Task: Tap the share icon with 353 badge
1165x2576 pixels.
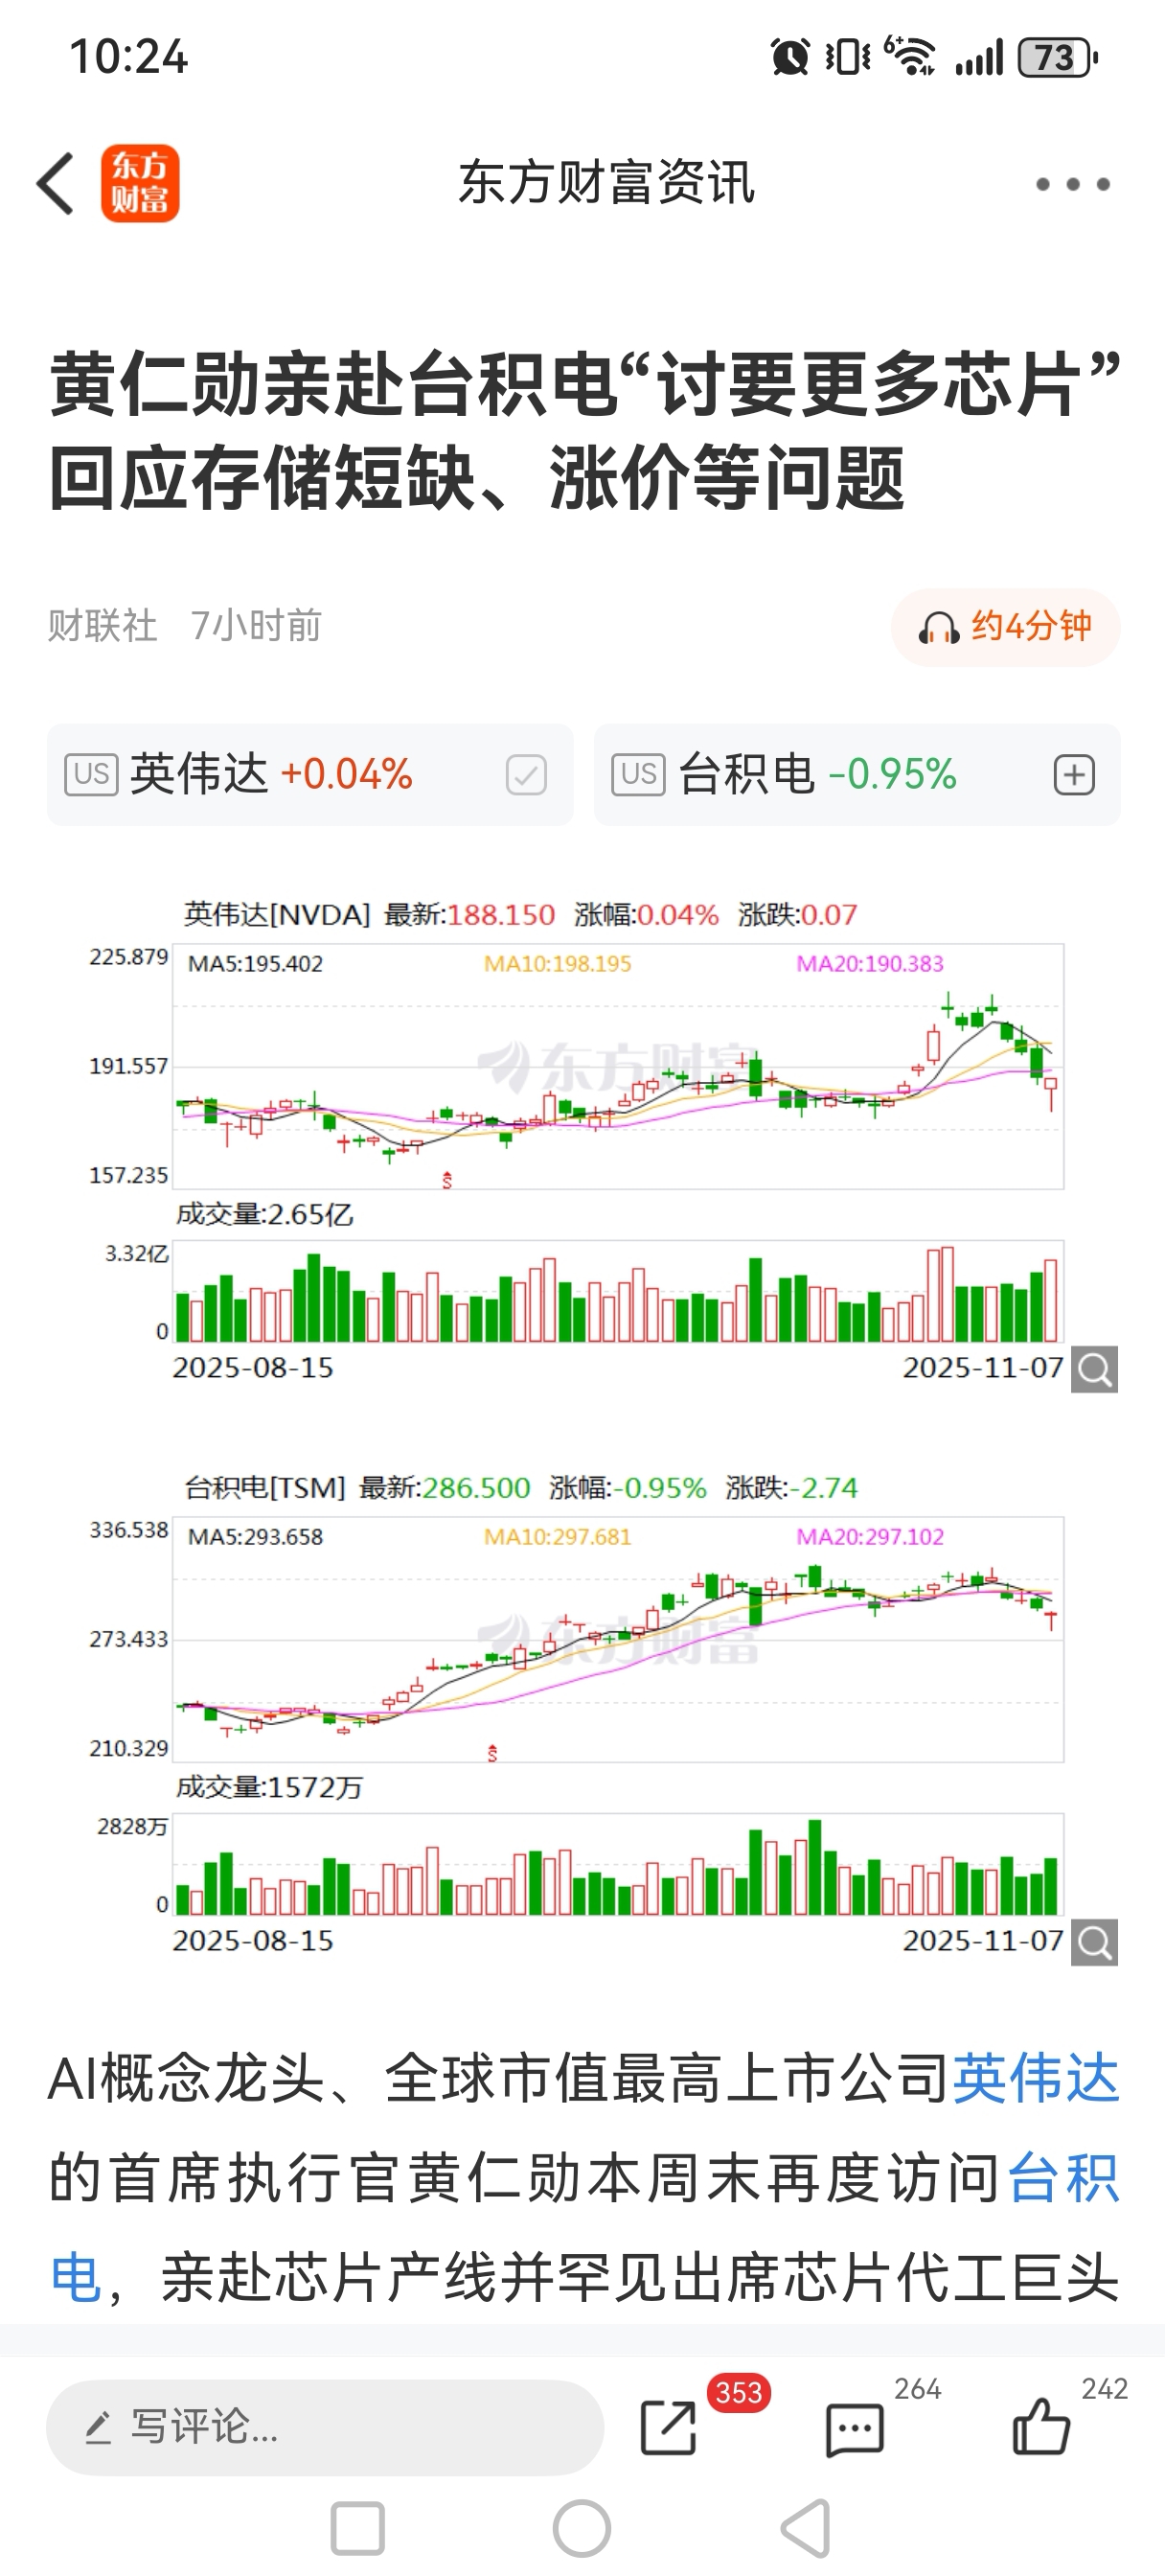Action: [668, 2427]
